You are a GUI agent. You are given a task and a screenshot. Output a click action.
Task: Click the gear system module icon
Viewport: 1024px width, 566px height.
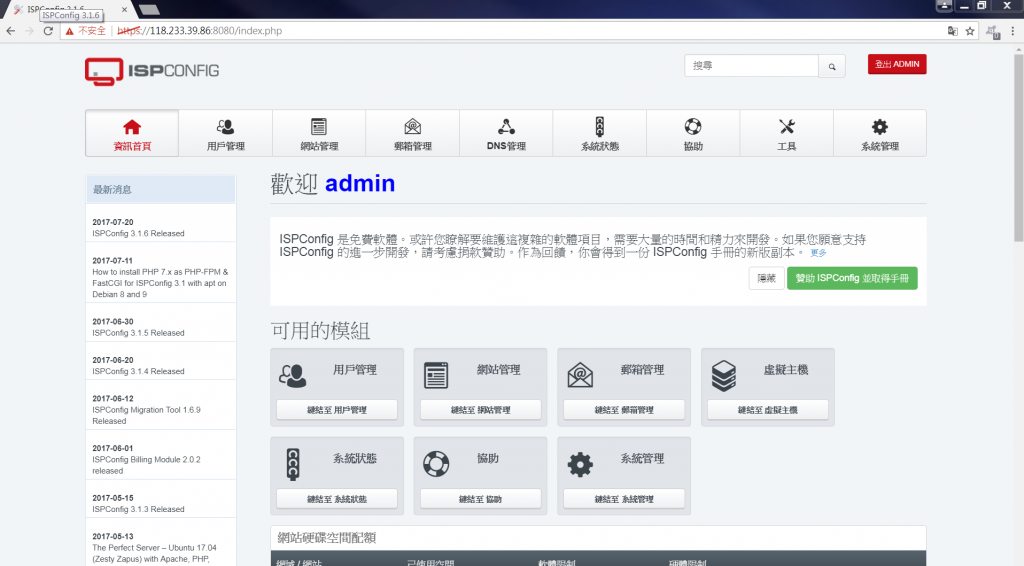pyautogui.click(x=580, y=464)
